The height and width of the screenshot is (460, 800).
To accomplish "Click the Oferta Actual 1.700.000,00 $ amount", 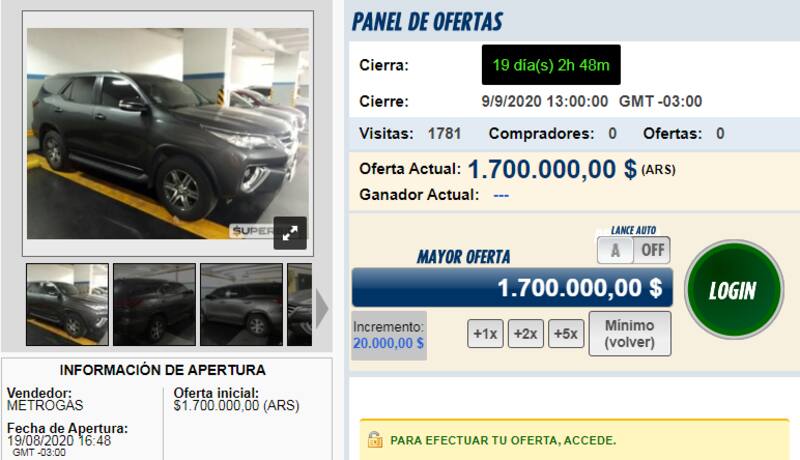I will pyautogui.click(x=552, y=169).
